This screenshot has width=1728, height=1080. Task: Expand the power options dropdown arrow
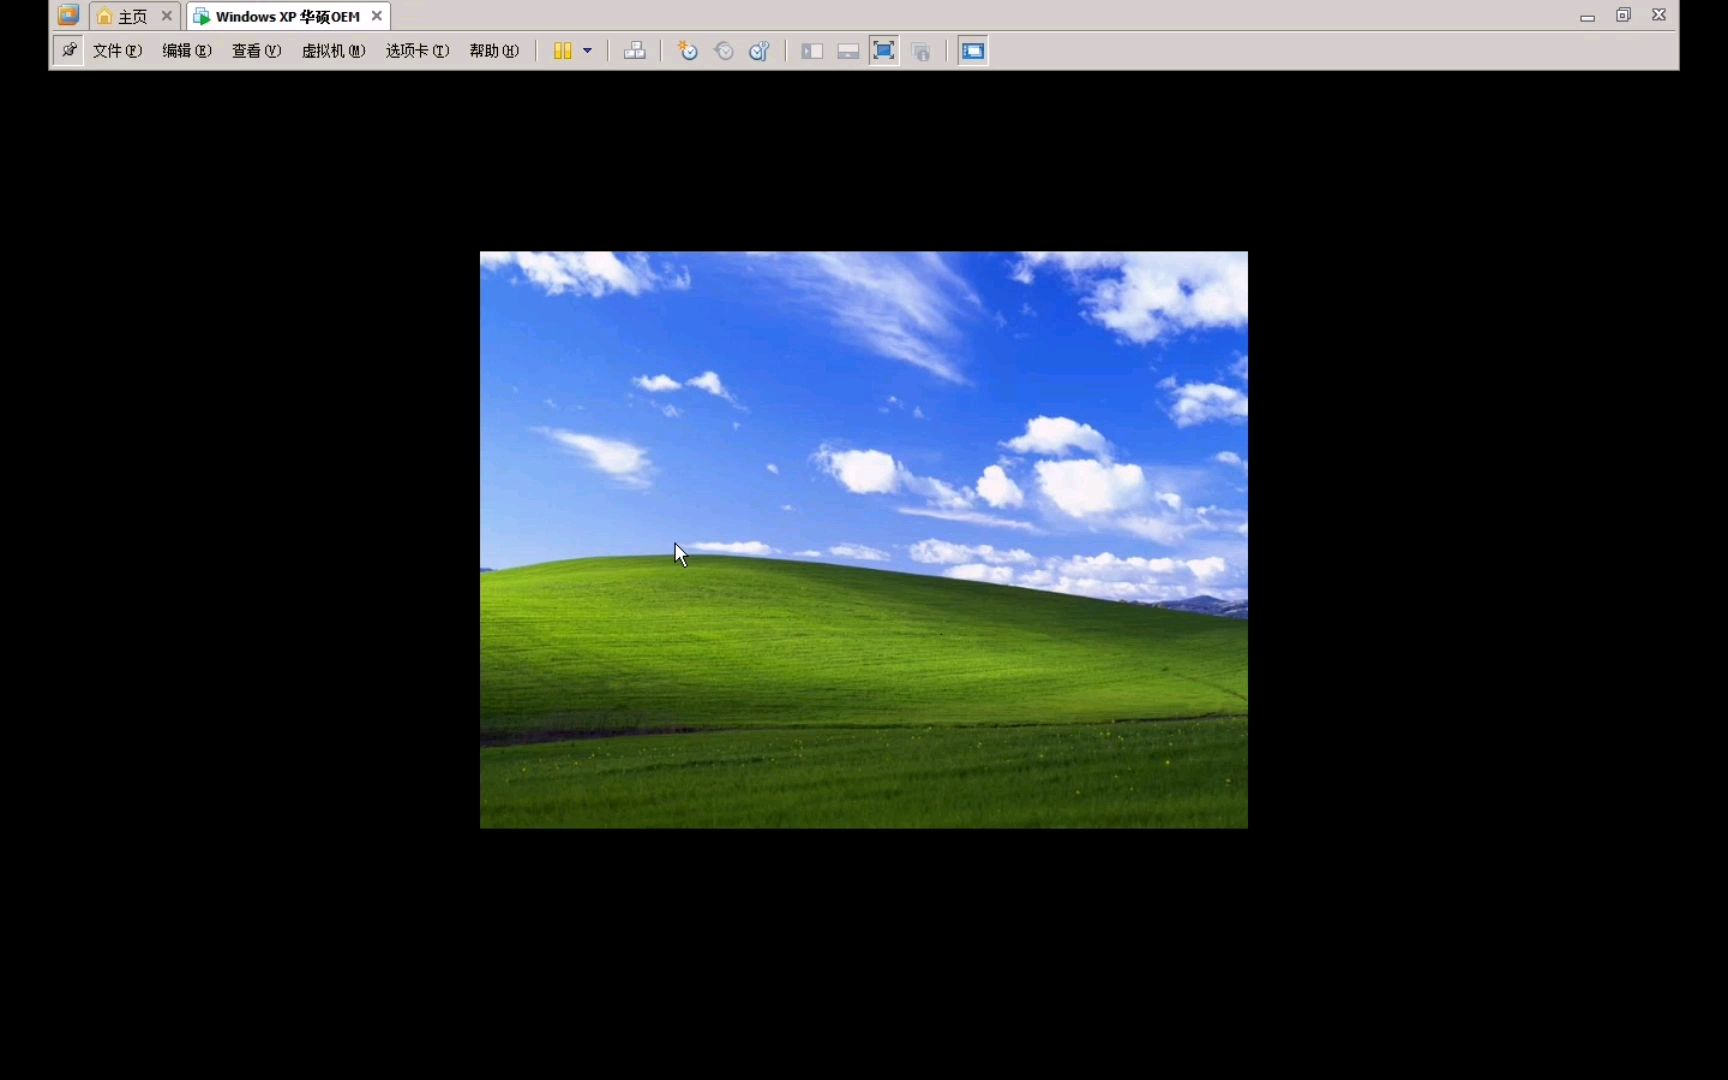click(x=587, y=51)
